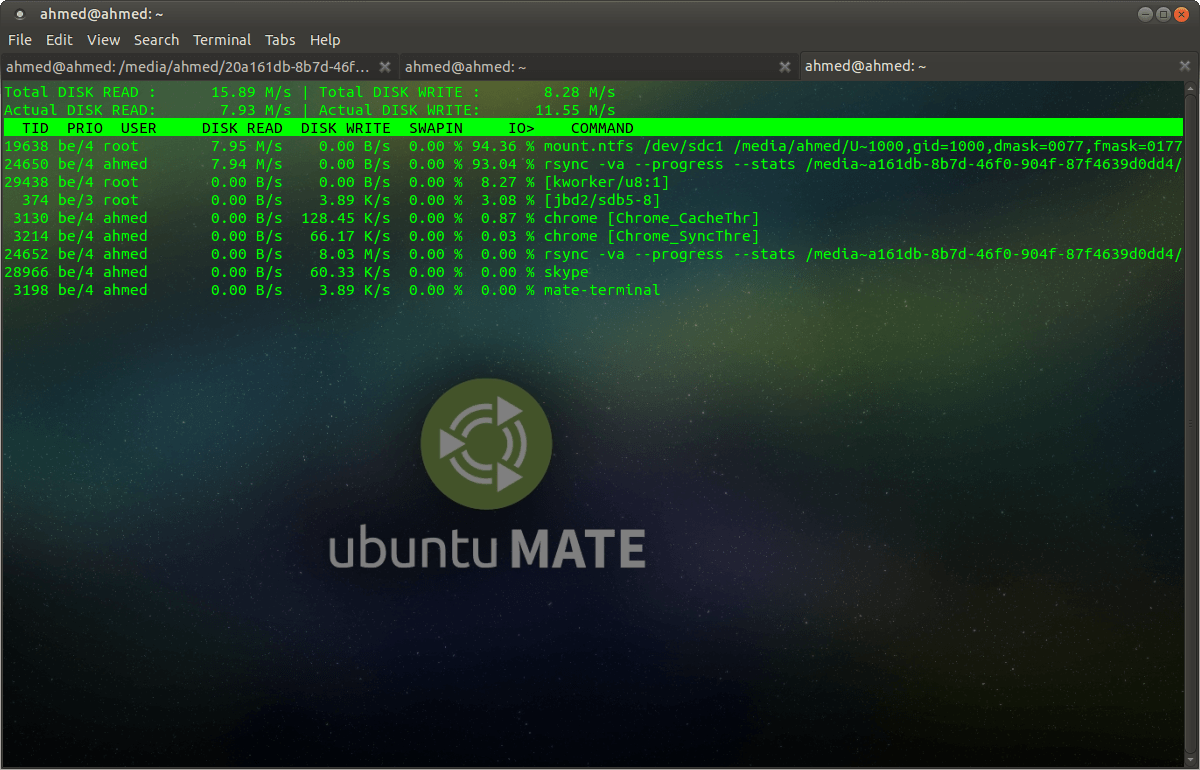
Task: Click TID 3214 in the process list
Action: pyautogui.click(x=31, y=236)
